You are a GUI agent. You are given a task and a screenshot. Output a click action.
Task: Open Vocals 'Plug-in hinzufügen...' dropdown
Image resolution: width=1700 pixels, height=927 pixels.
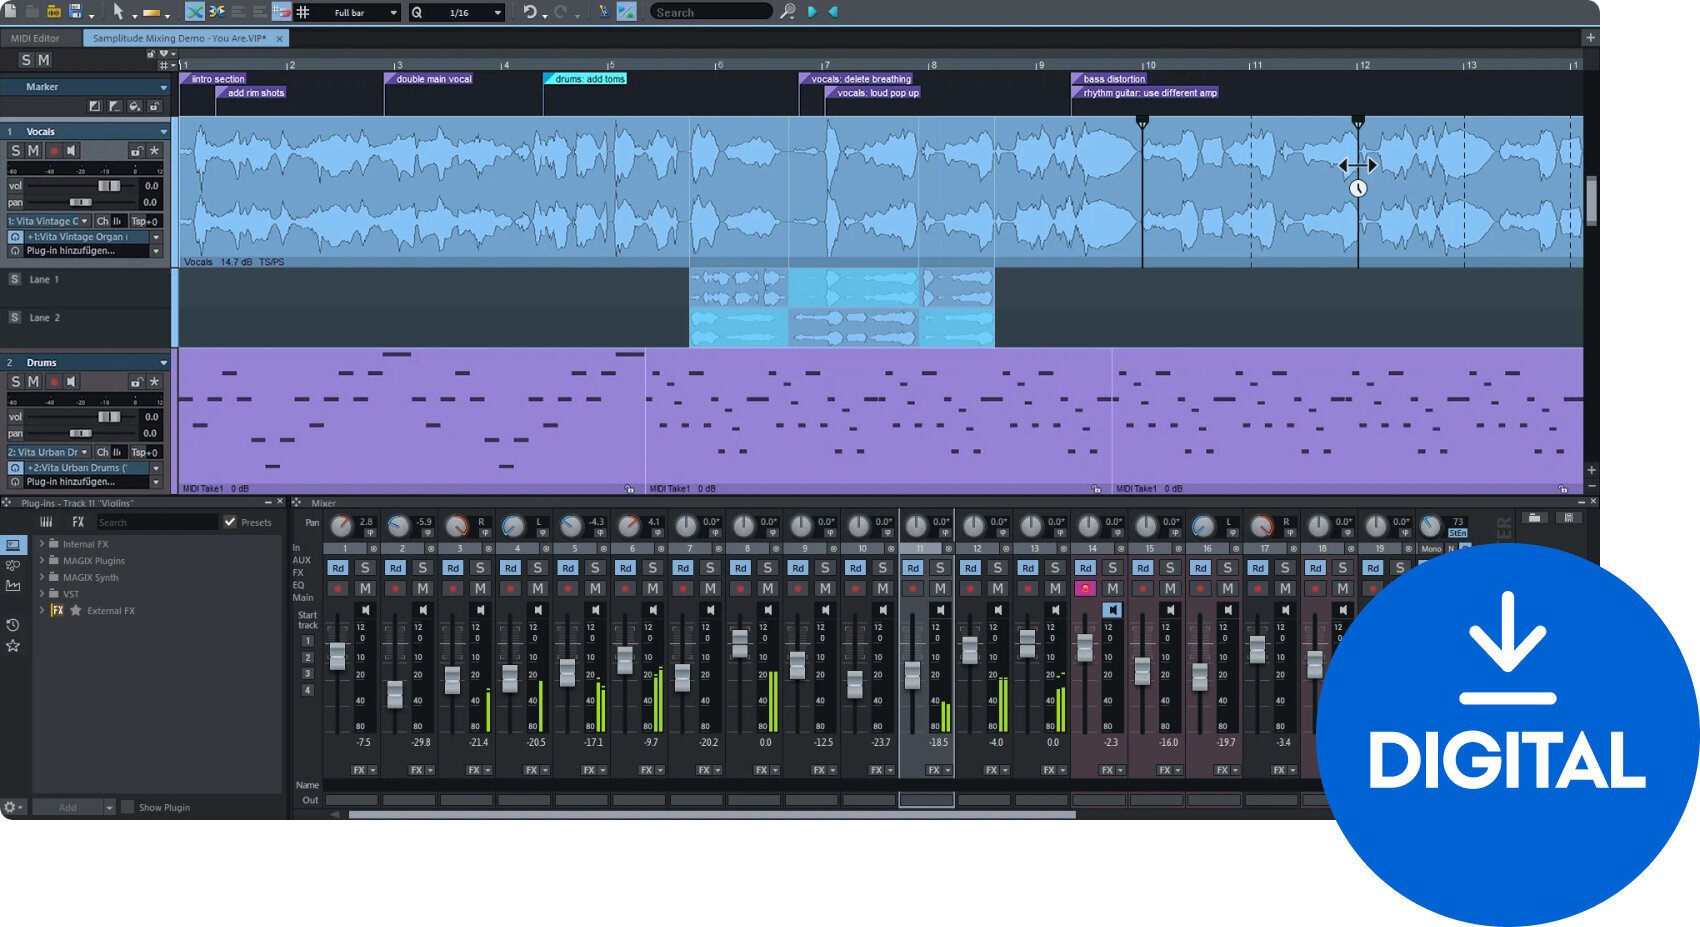point(156,252)
